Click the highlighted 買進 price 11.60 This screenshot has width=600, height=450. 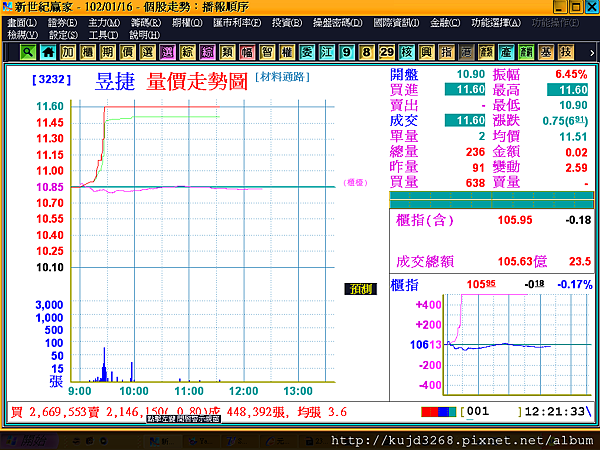point(465,90)
